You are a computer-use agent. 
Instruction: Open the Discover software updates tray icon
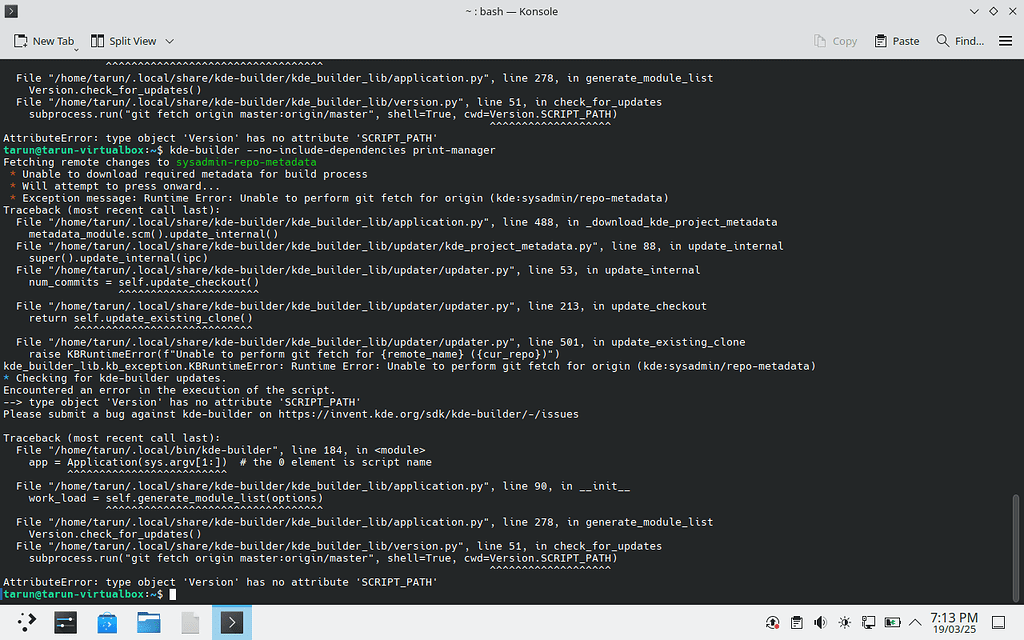[771, 622]
